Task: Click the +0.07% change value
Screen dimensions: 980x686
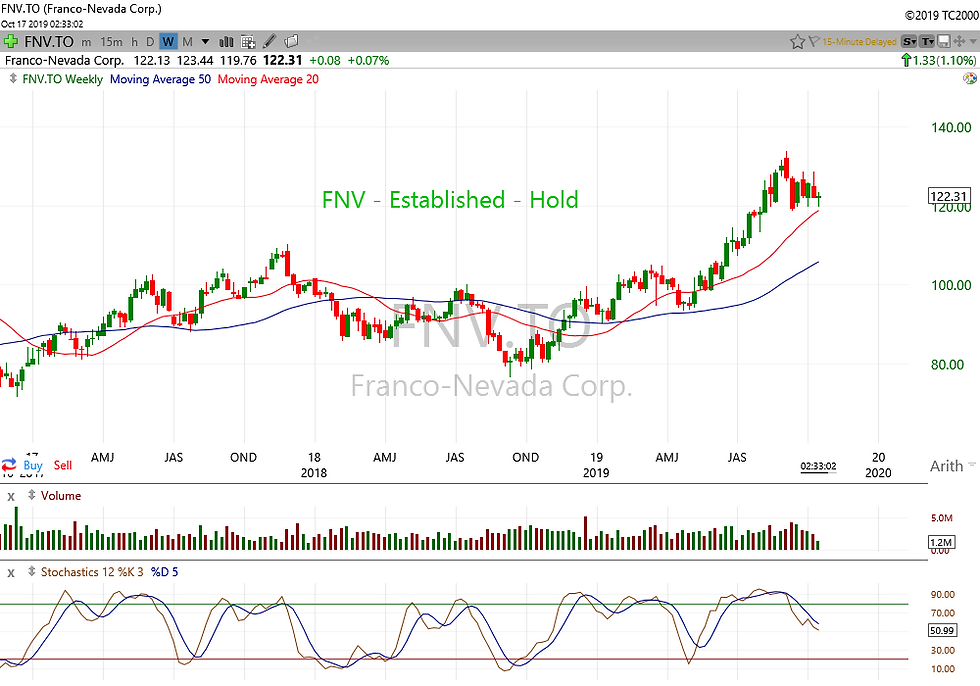Action: pyautogui.click(x=368, y=61)
